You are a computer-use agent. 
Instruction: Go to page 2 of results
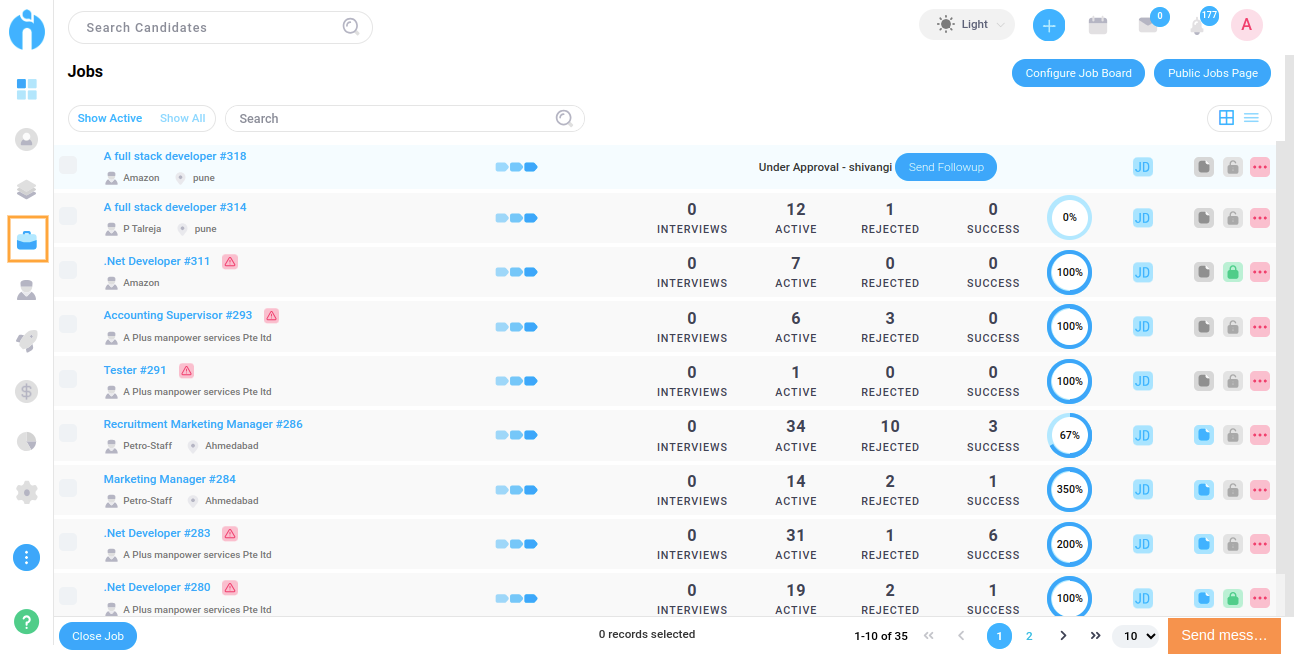click(1029, 636)
